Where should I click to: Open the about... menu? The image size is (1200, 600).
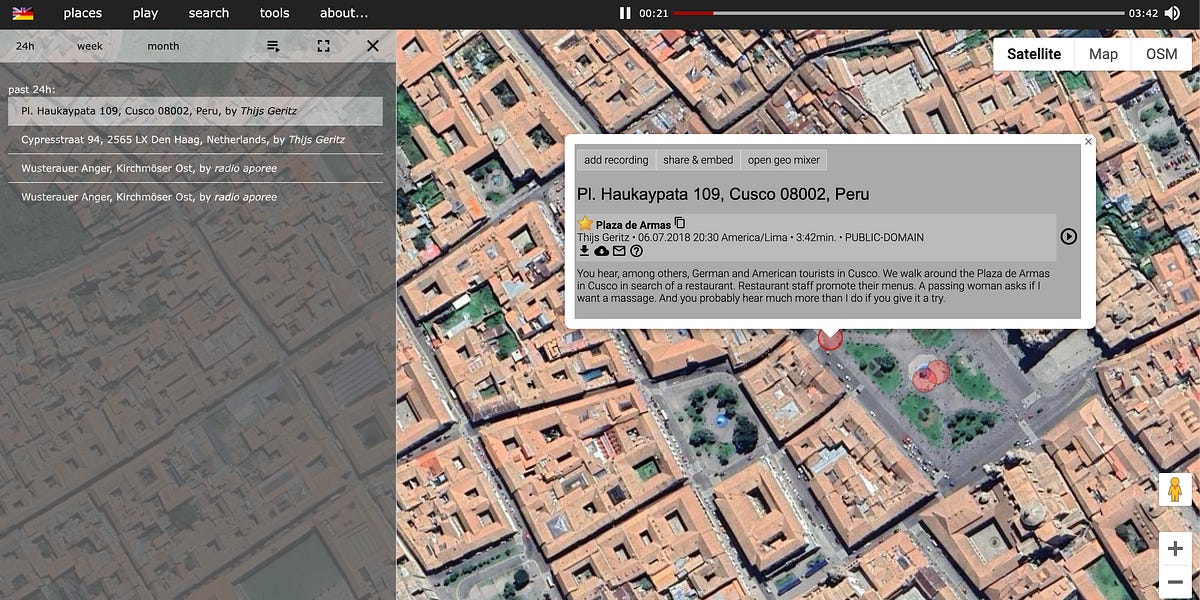pos(344,13)
